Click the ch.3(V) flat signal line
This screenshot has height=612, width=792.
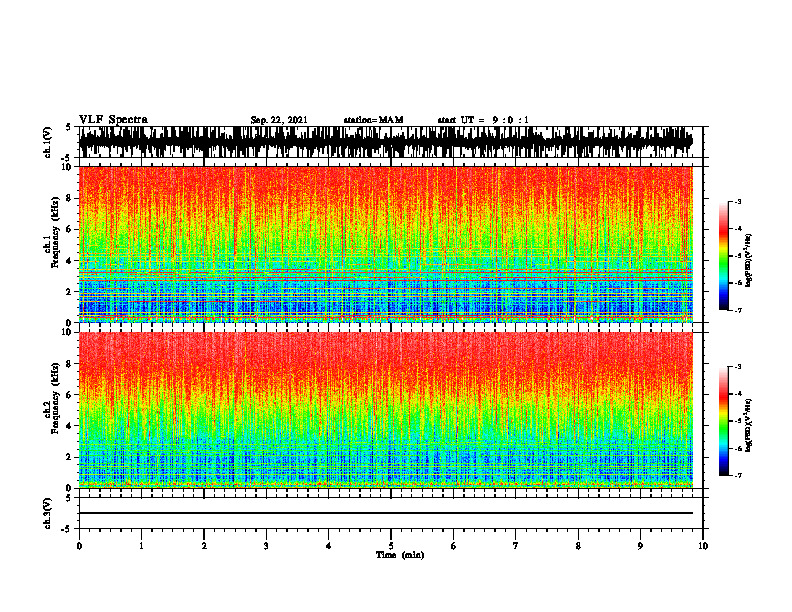click(385, 513)
